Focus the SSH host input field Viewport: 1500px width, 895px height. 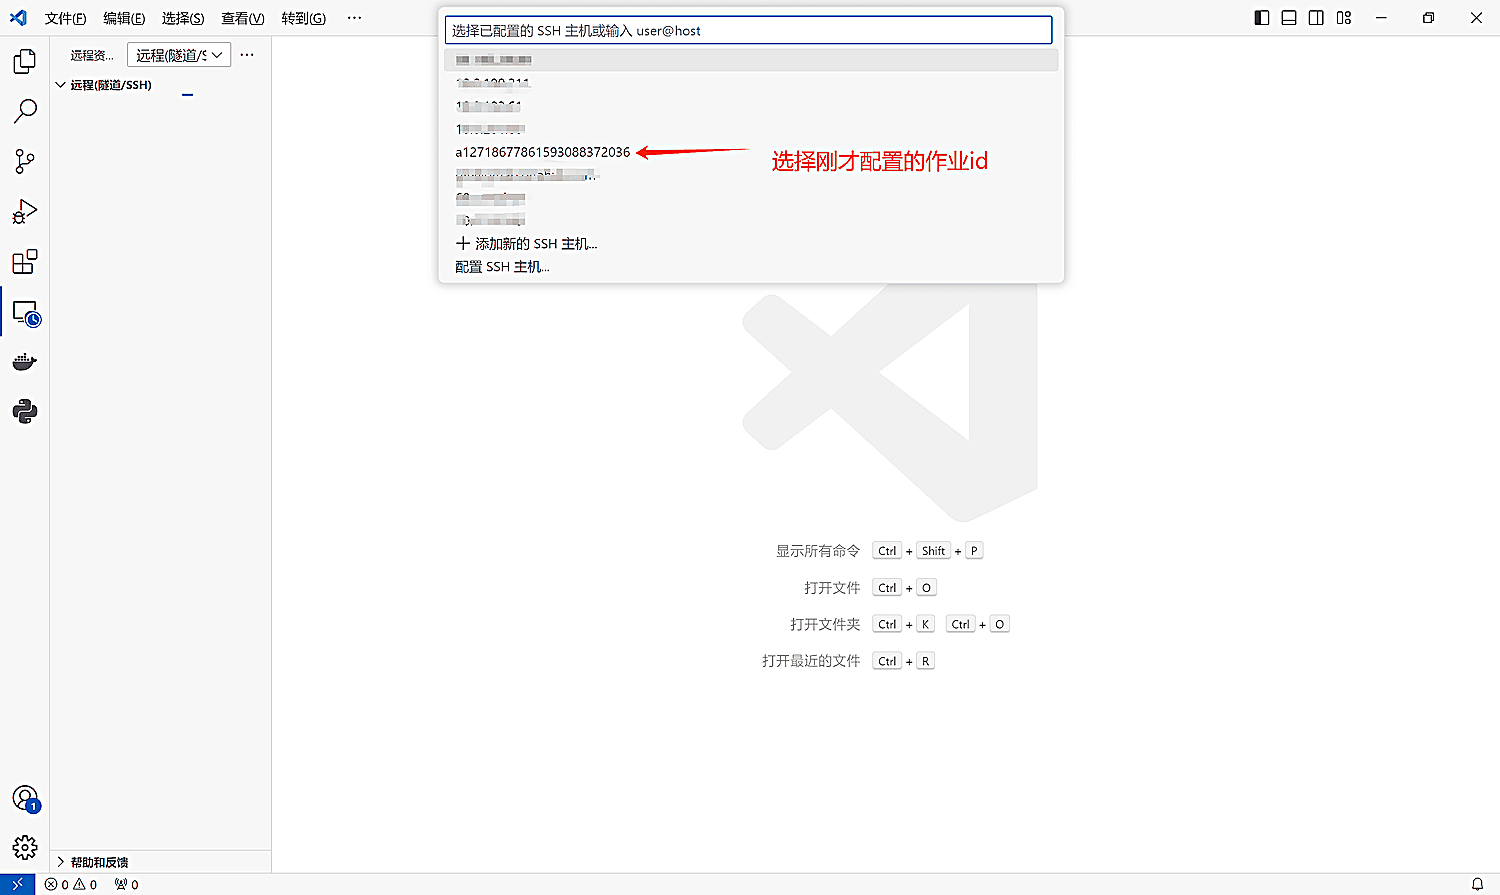tap(748, 30)
